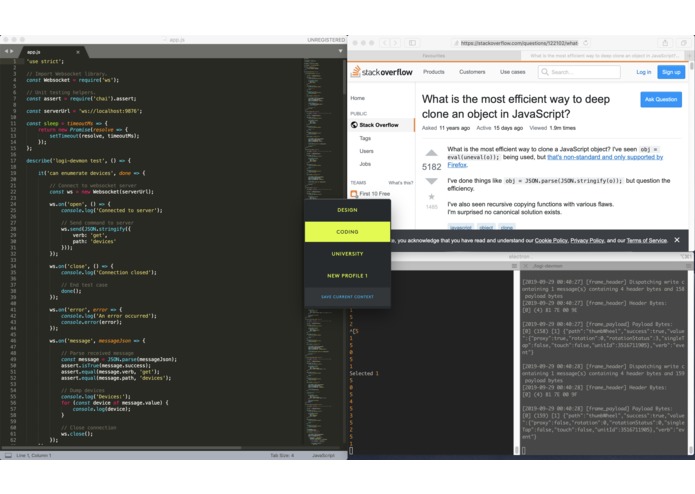Click the Ask Question button
This screenshot has width=695, height=494.
[x=661, y=99]
